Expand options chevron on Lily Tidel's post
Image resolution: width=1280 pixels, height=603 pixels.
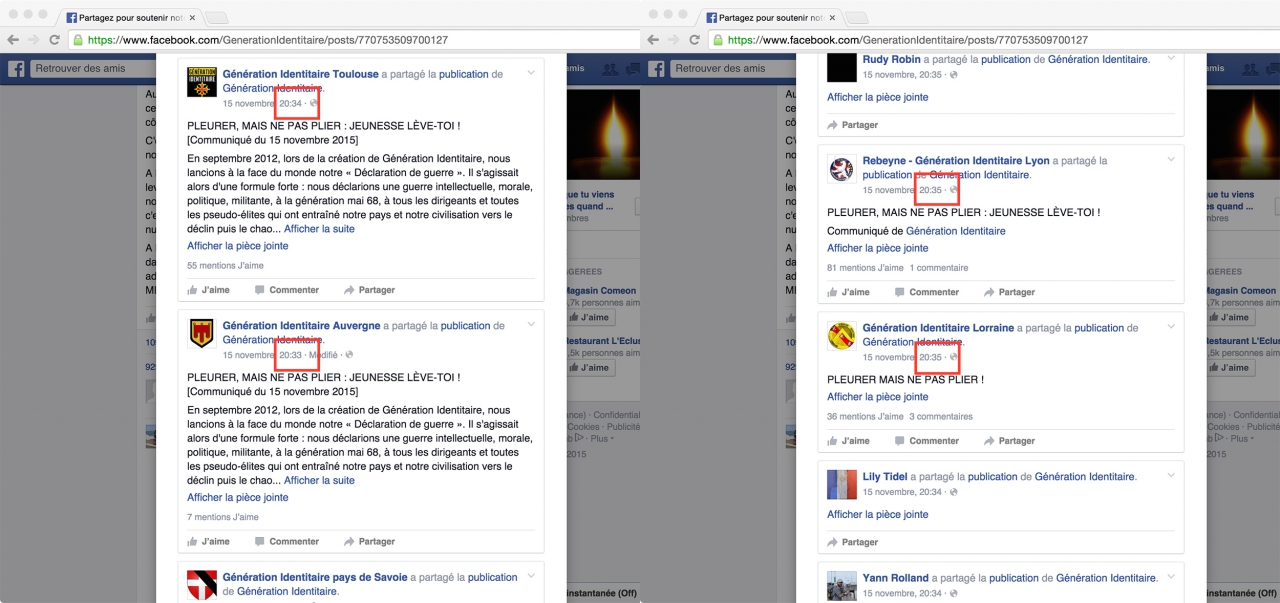coord(1171,476)
